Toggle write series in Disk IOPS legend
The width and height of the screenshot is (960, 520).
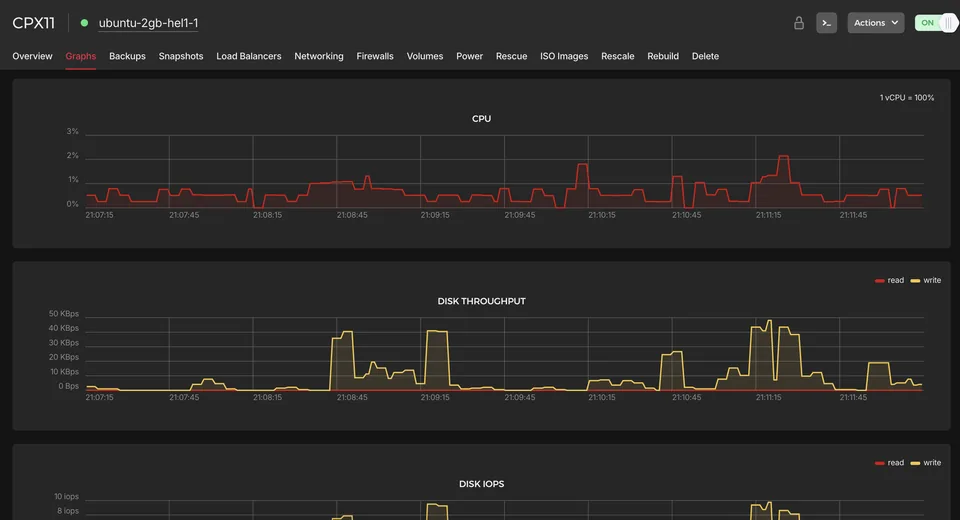point(926,462)
